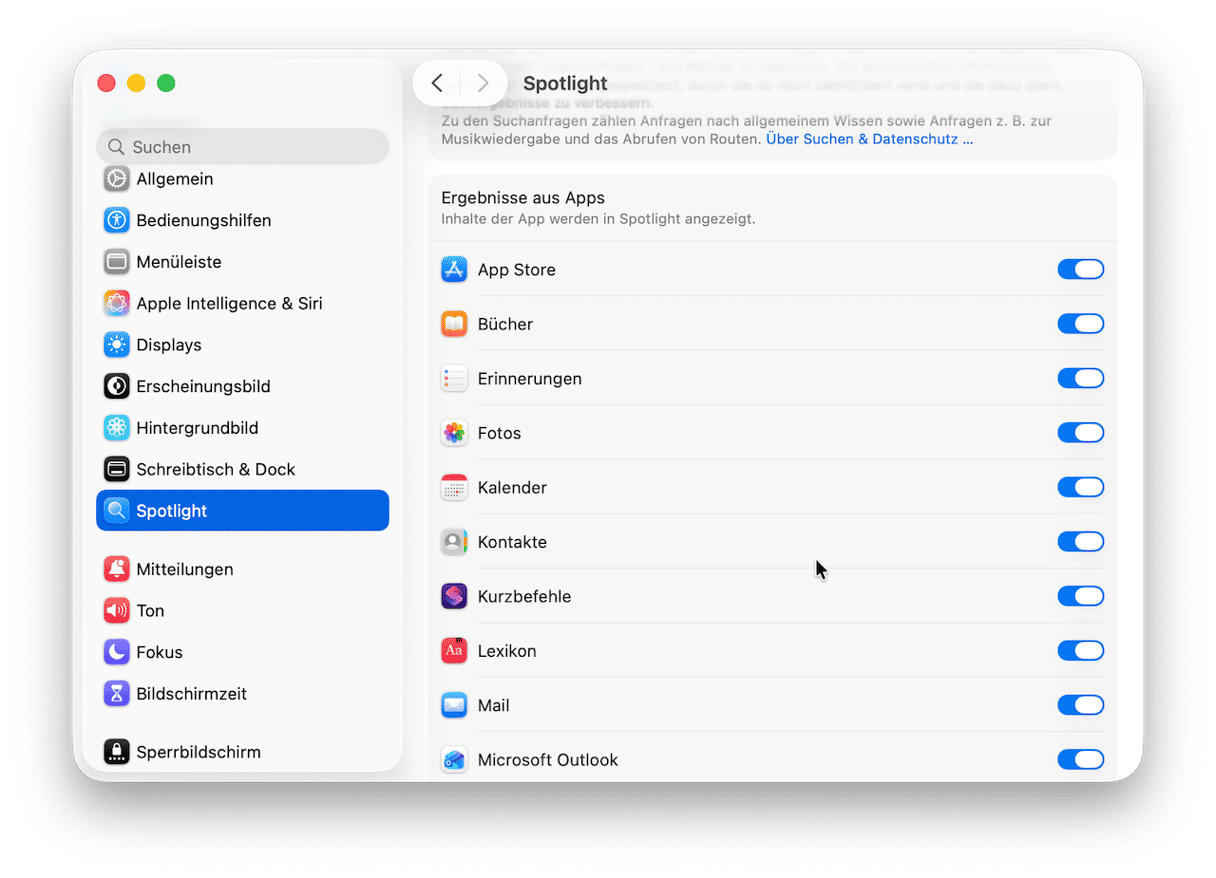Viewport: 1216px width, 878px height.
Task: Disable the Kurzbefehle switch
Action: point(1081,595)
